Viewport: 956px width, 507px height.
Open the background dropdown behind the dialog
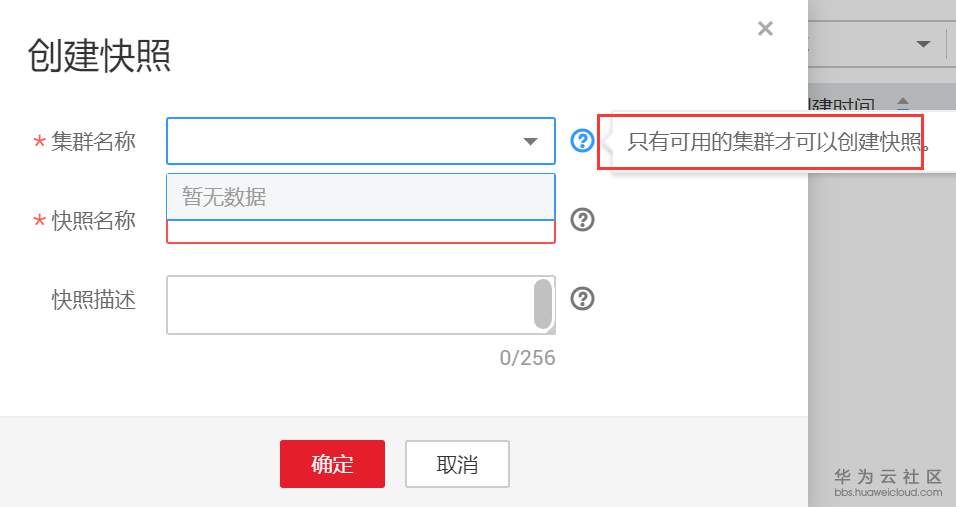(923, 44)
